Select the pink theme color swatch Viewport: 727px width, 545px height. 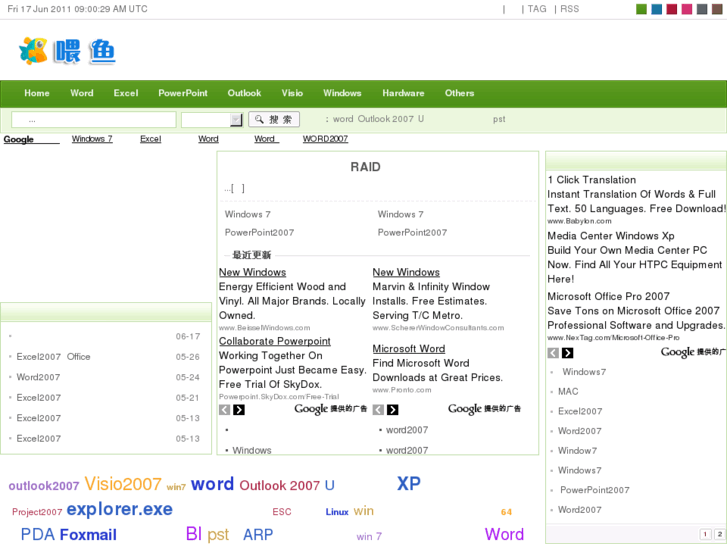[x=687, y=9]
